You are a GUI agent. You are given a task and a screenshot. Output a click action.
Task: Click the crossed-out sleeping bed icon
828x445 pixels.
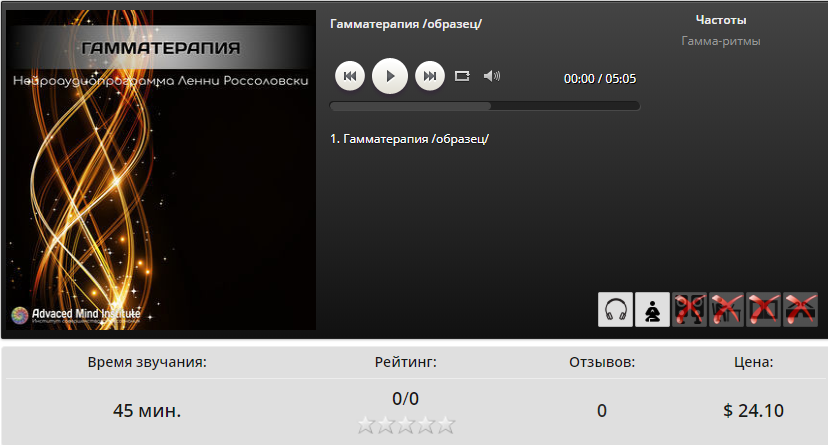point(800,309)
